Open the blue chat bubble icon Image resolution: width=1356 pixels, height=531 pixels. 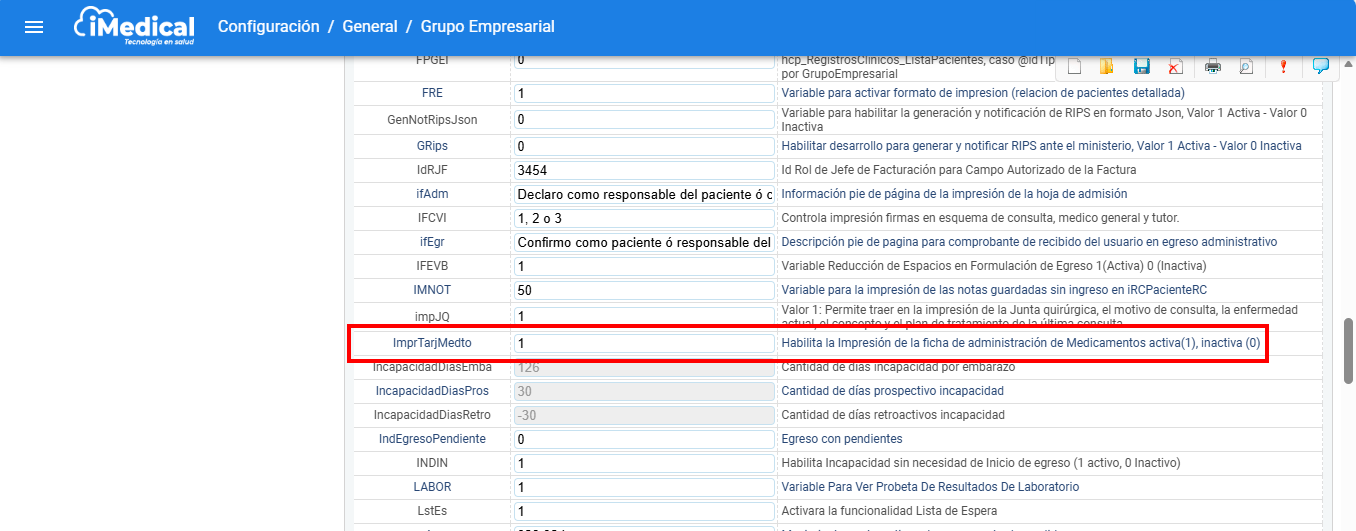(1321, 66)
